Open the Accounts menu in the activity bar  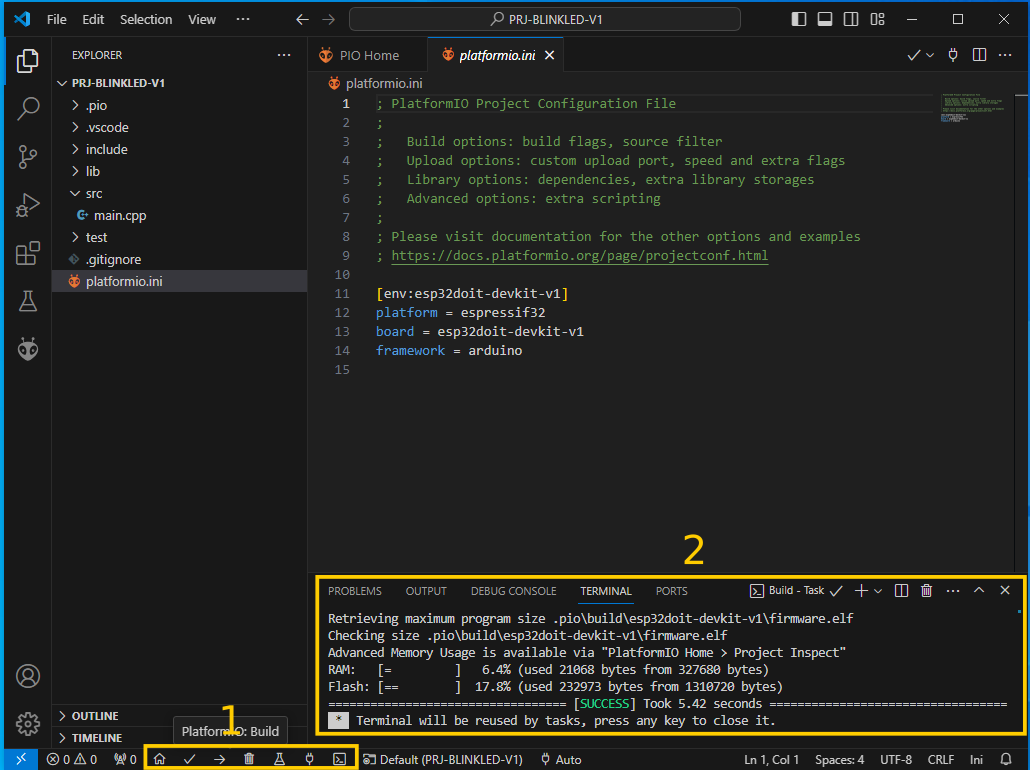(28, 676)
